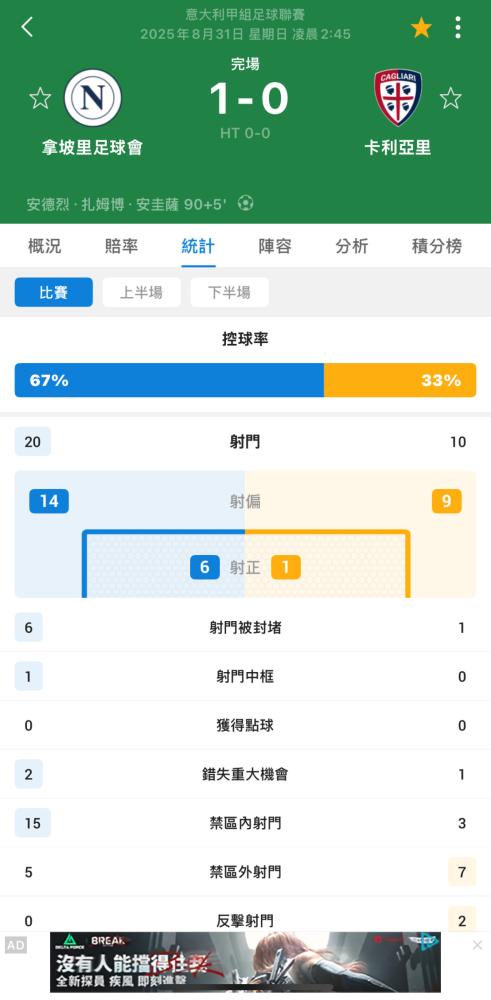Screen dimensions: 491x1000
Task: Select the 上半場 filter button
Action: click(x=142, y=292)
